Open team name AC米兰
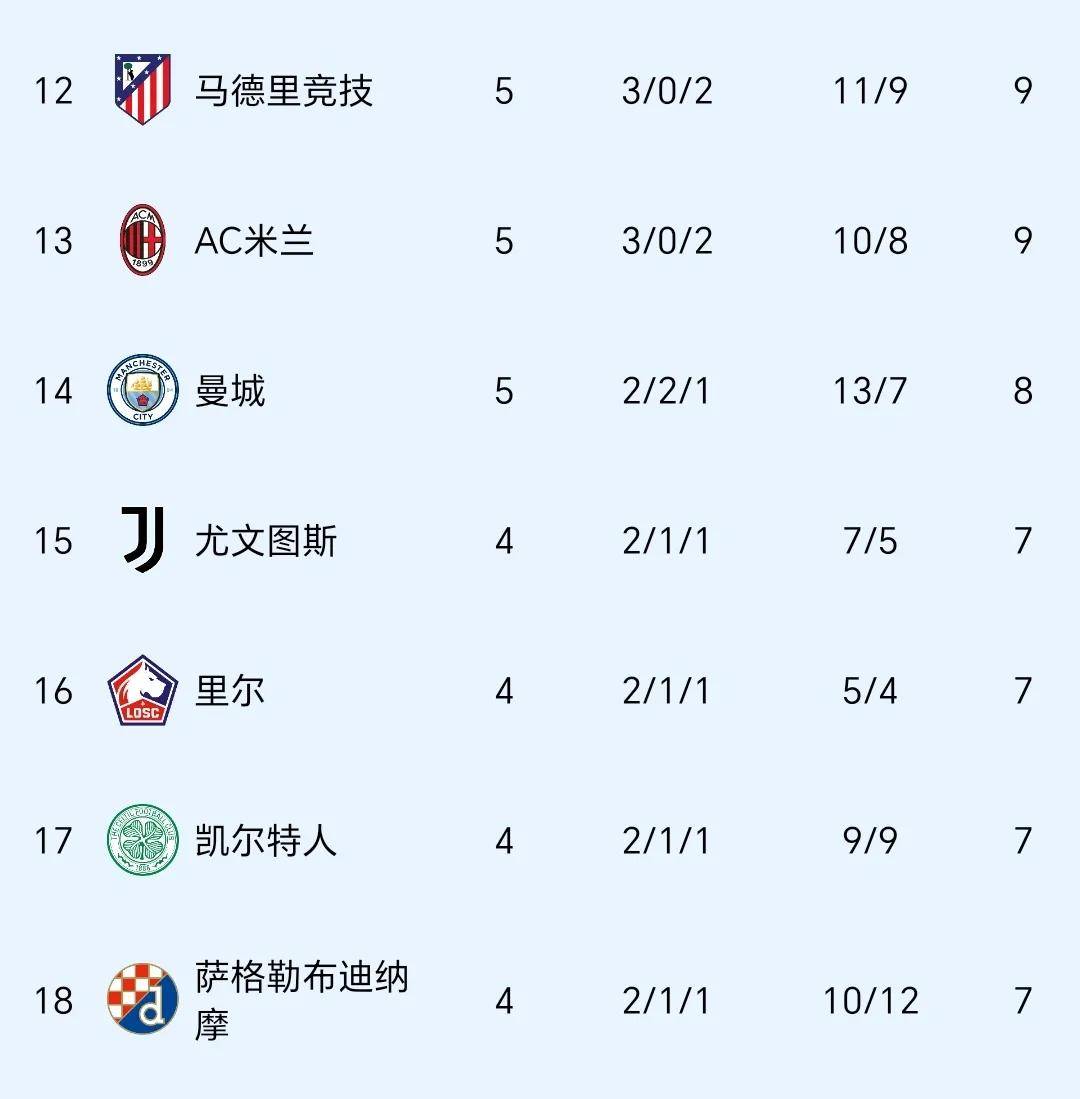Screen dimensions: 1080x1099 click(x=254, y=241)
